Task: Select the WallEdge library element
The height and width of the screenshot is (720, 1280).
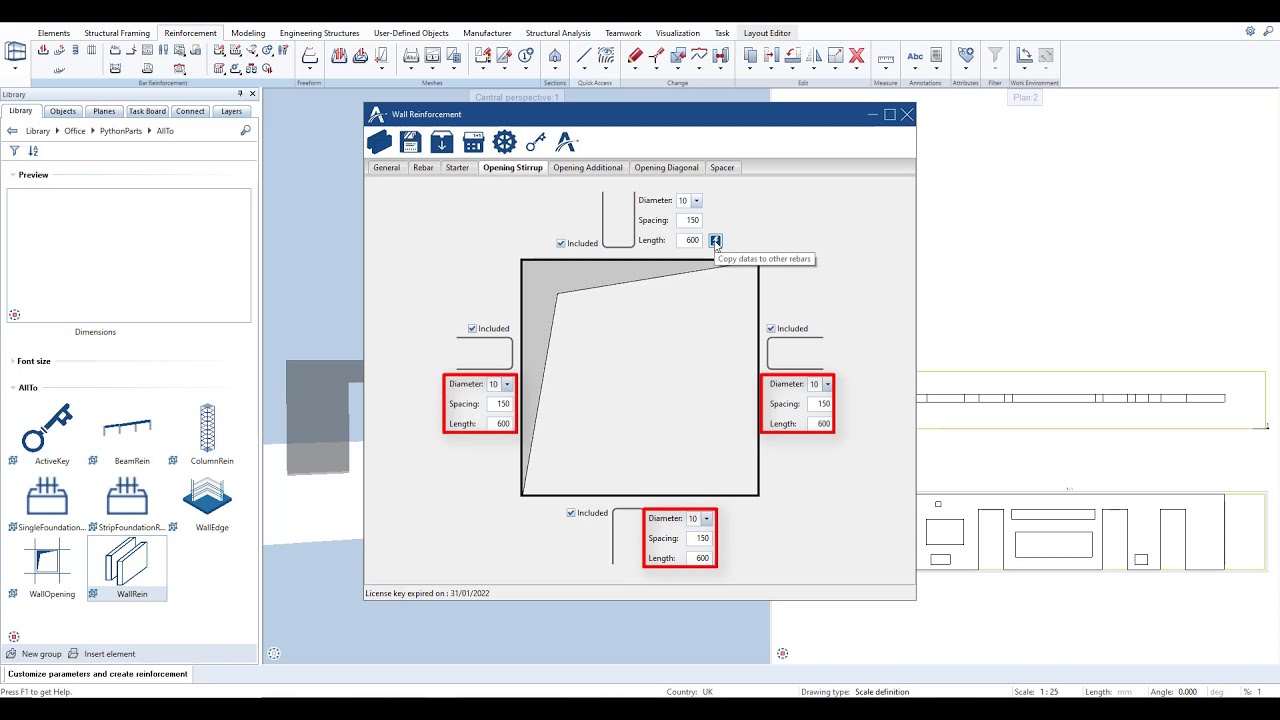Action: pos(208,503)
